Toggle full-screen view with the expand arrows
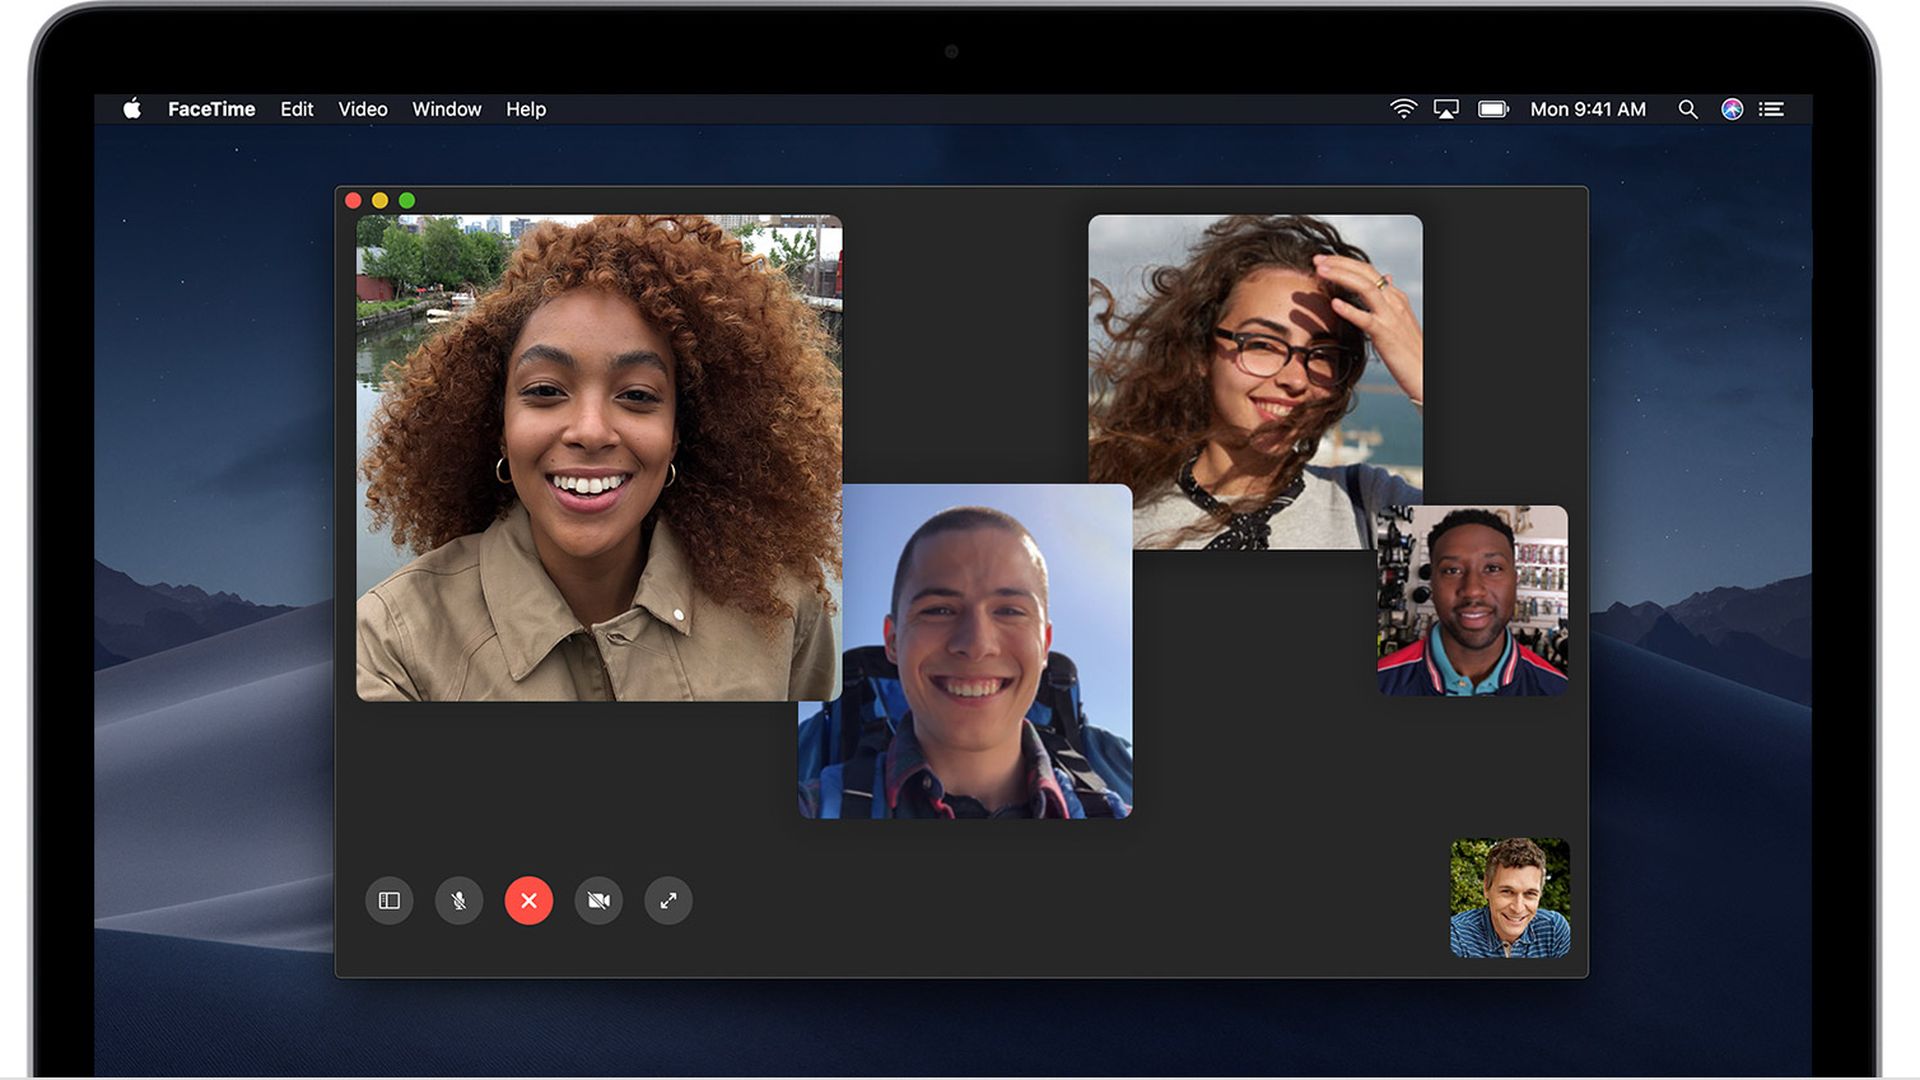This screenshot has width=1920, height=1080. (x=667, y=900)
